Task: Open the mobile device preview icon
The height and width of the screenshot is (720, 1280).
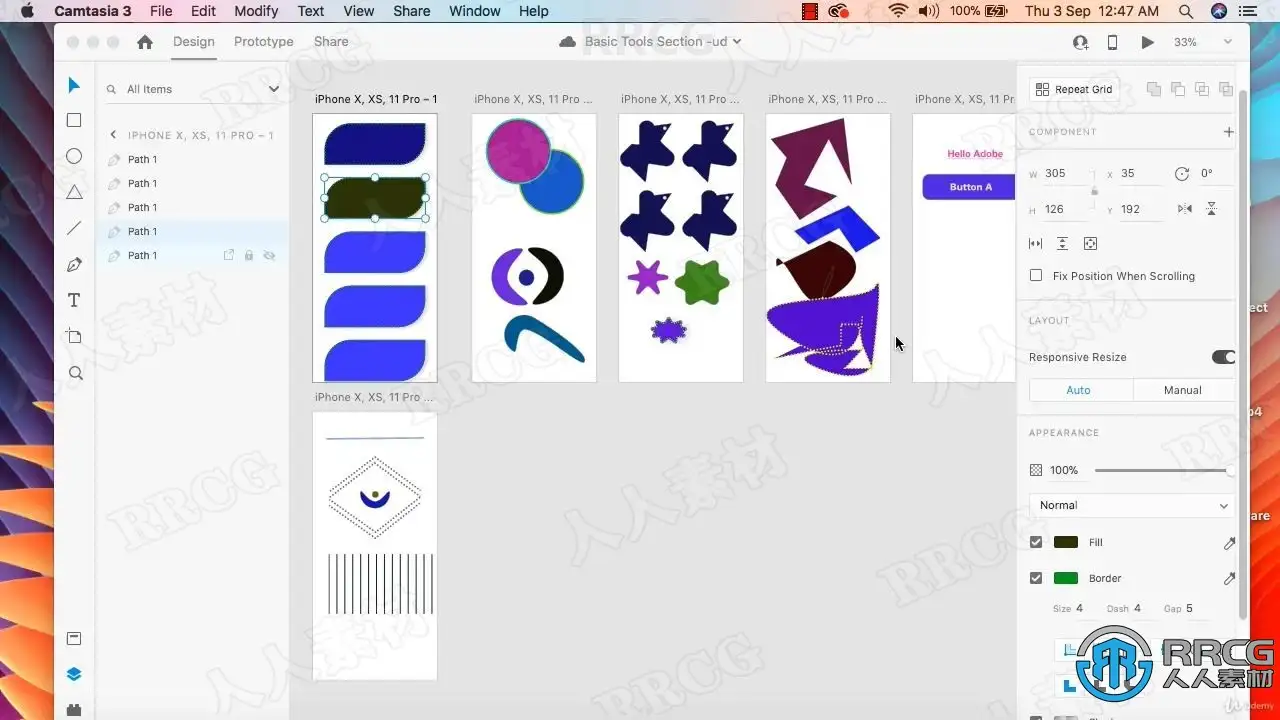Action: pyautogui.click(x=1112, y=42)
